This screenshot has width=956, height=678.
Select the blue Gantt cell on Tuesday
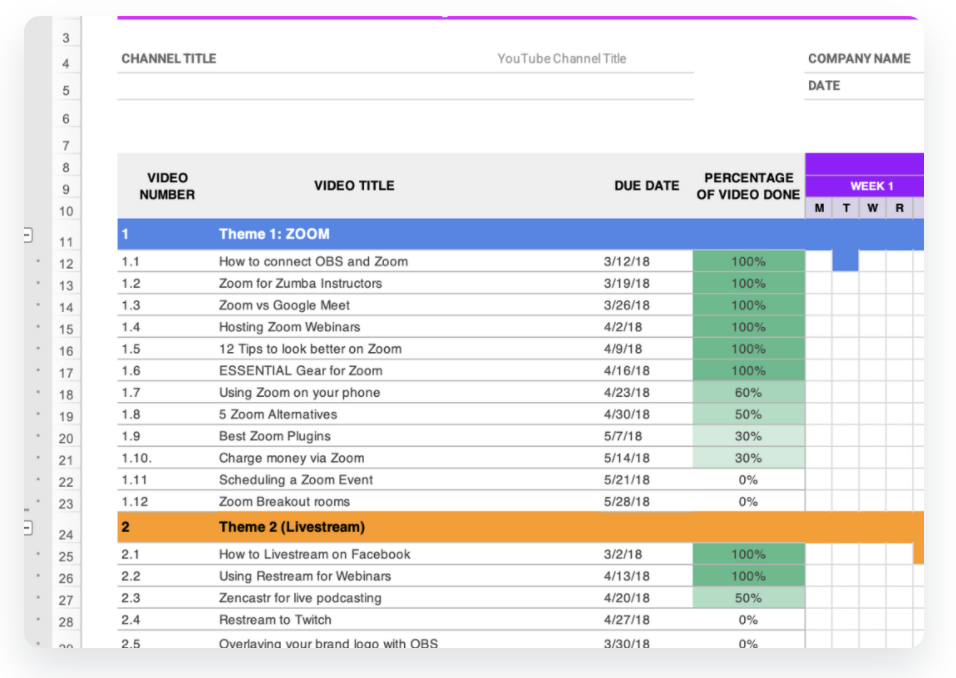[x=845, y=261]
